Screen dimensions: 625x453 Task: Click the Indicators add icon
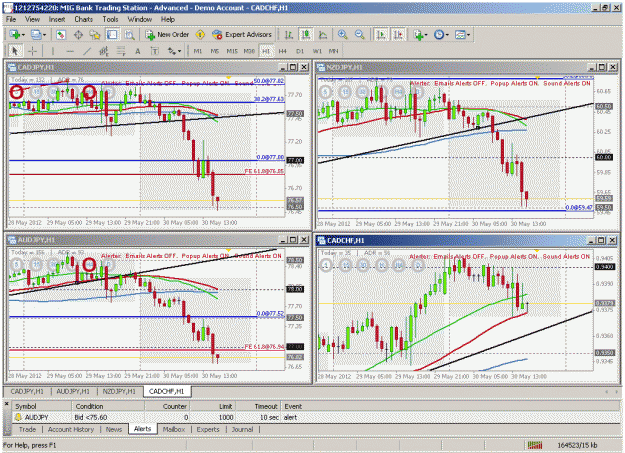coord(418,35)
